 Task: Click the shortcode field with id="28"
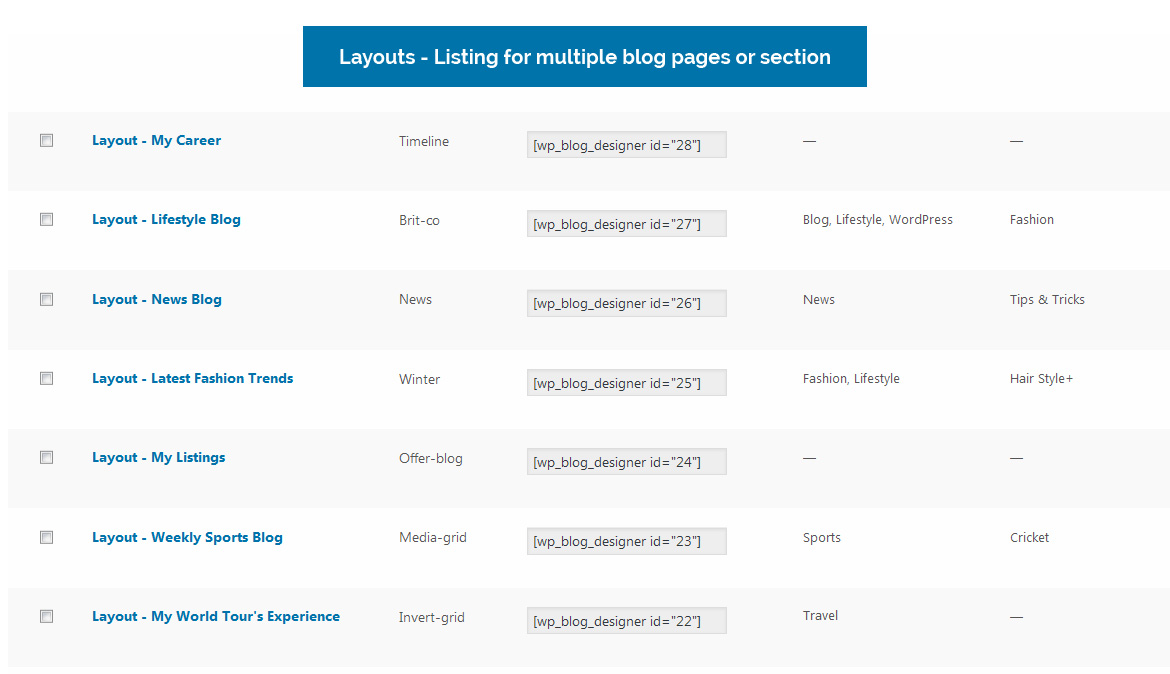(x=627, y=145)
